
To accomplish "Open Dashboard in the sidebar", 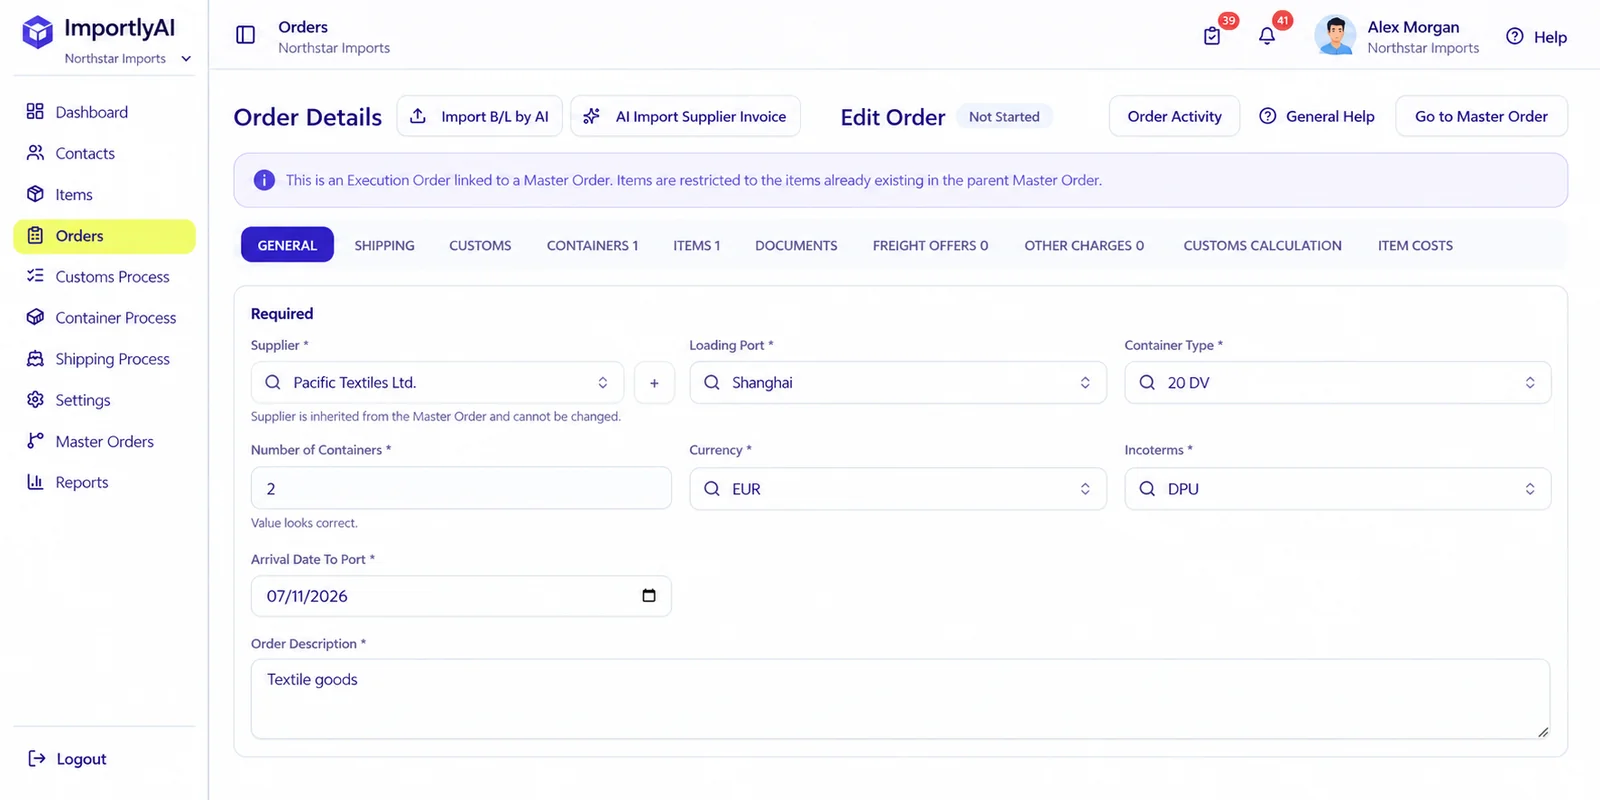I will (x=104, y=112).
